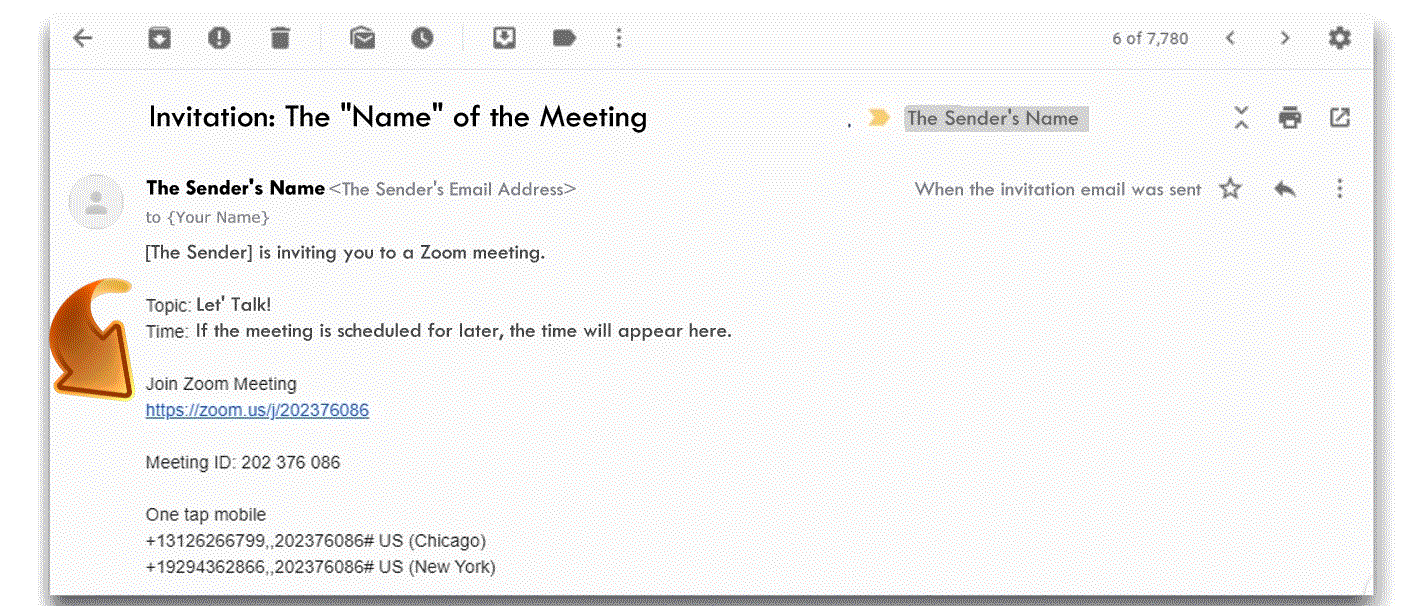Viewport: 1425px width, 606px height.
Task: Toggle the importance marker beside subject
Action: (879, 117)
